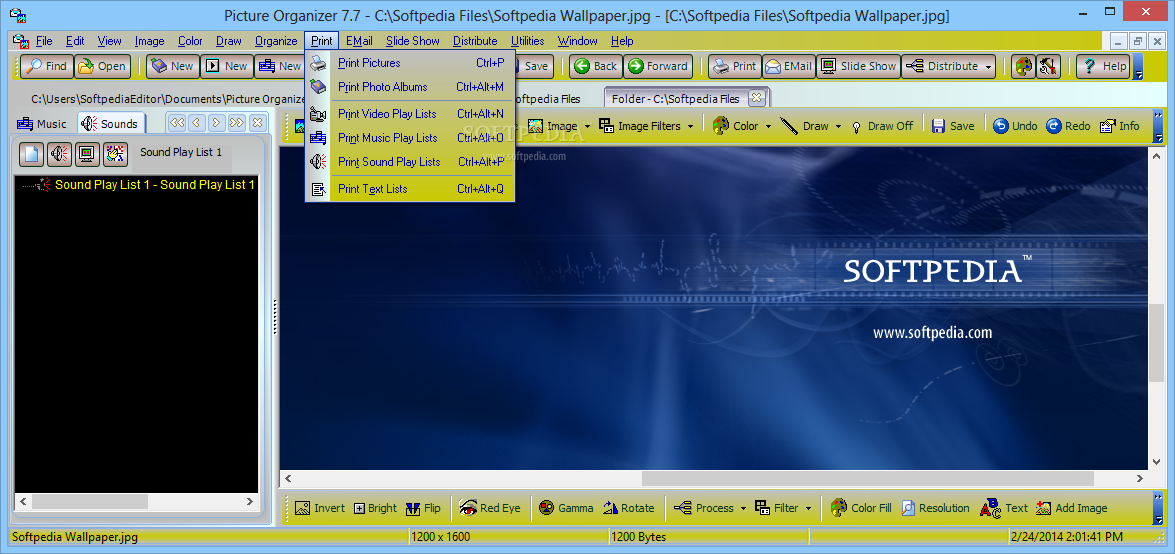This screenshot has width=1175, height=554.
Task: Click Save next to Undo in image toolbar
Action: click(953, 126)
